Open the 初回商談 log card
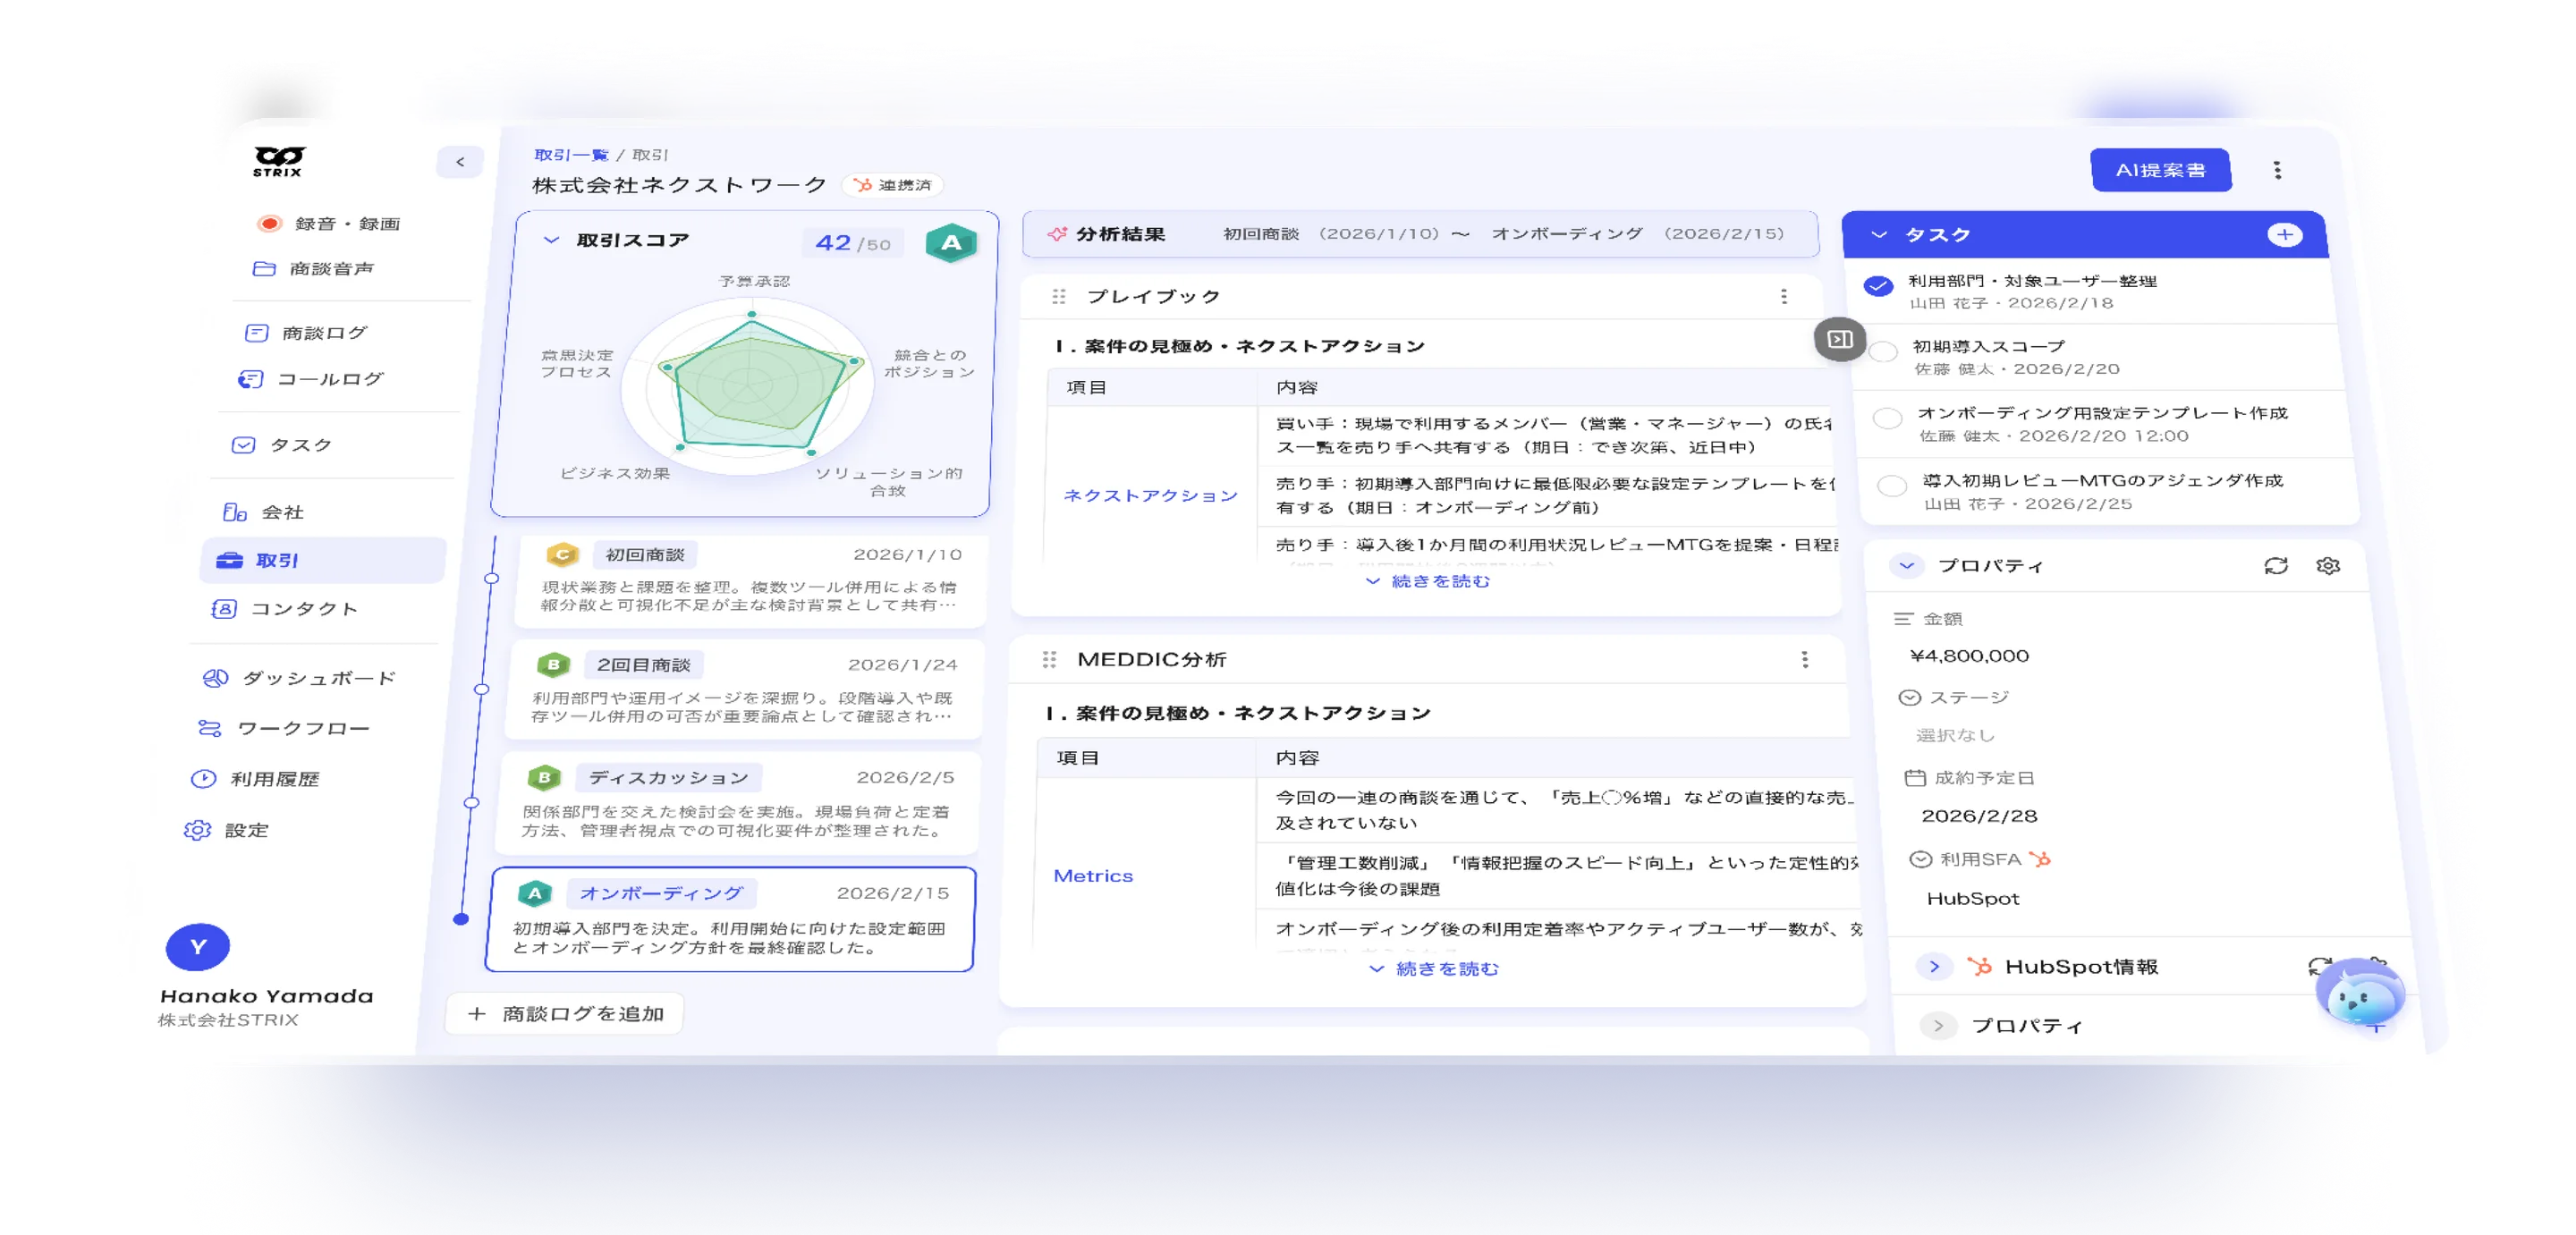Viewport: 2576px width, 1235px height. (752, 581)
